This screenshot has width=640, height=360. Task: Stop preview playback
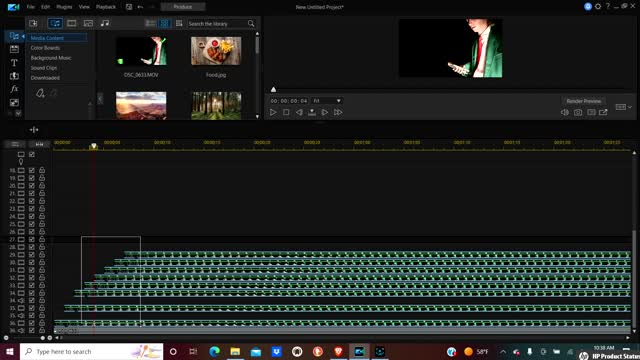click(x=286, y=112)
